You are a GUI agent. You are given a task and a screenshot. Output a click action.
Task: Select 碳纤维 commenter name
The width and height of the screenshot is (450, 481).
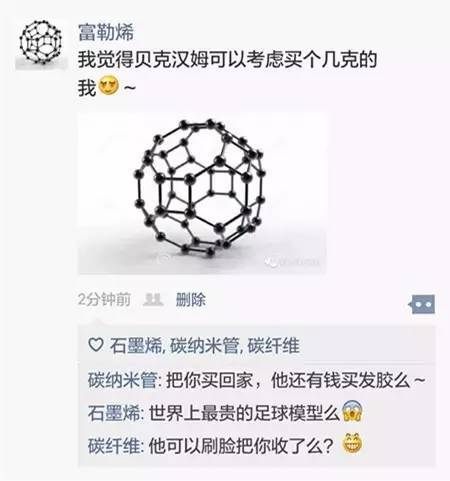(114, 445)
